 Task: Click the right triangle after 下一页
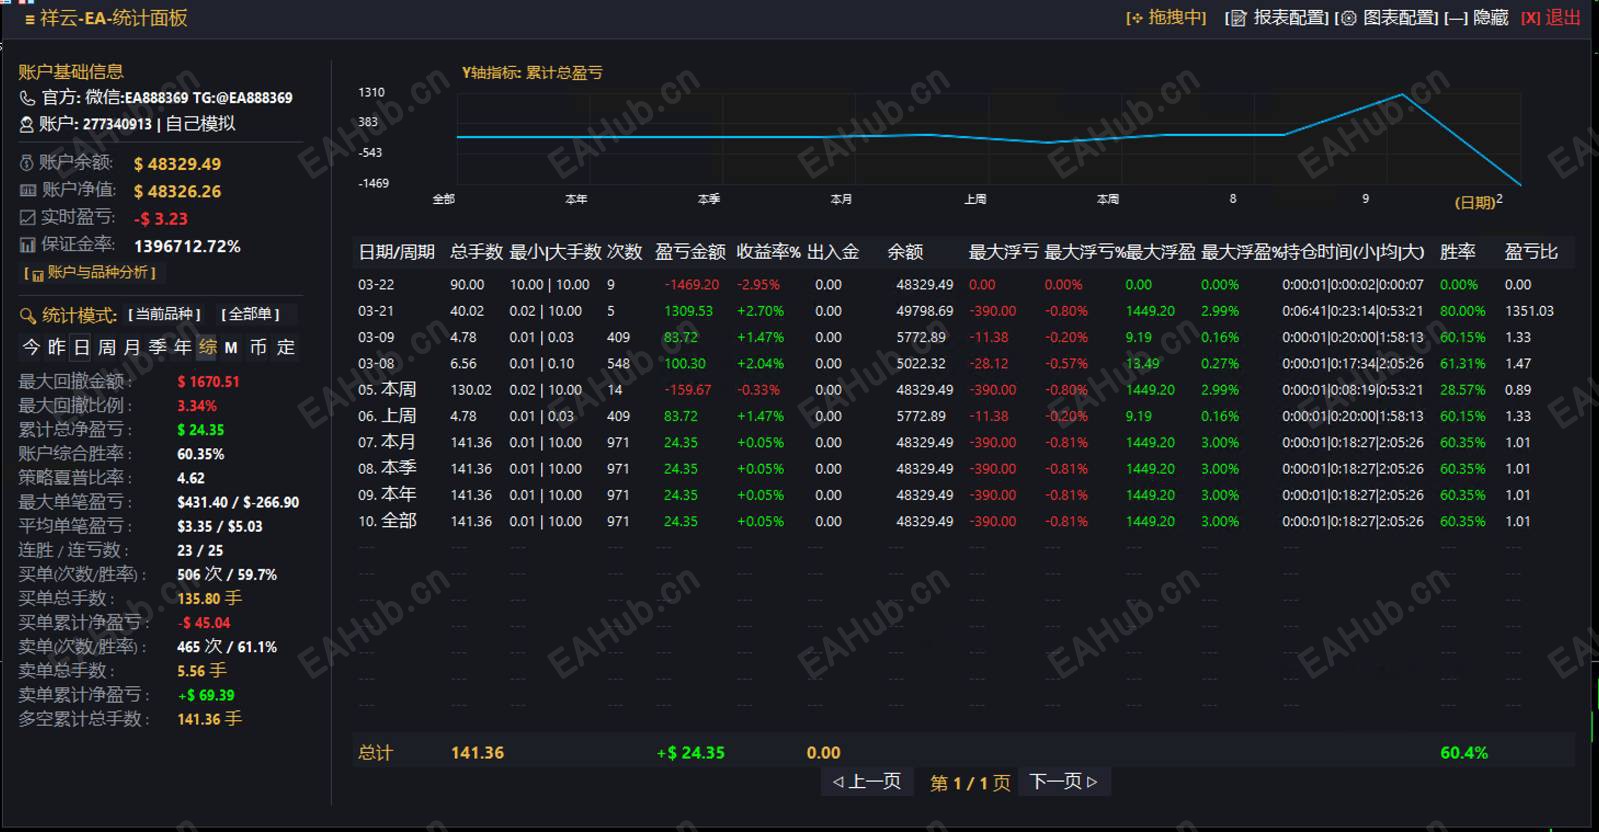click(x=1092, y=782)
